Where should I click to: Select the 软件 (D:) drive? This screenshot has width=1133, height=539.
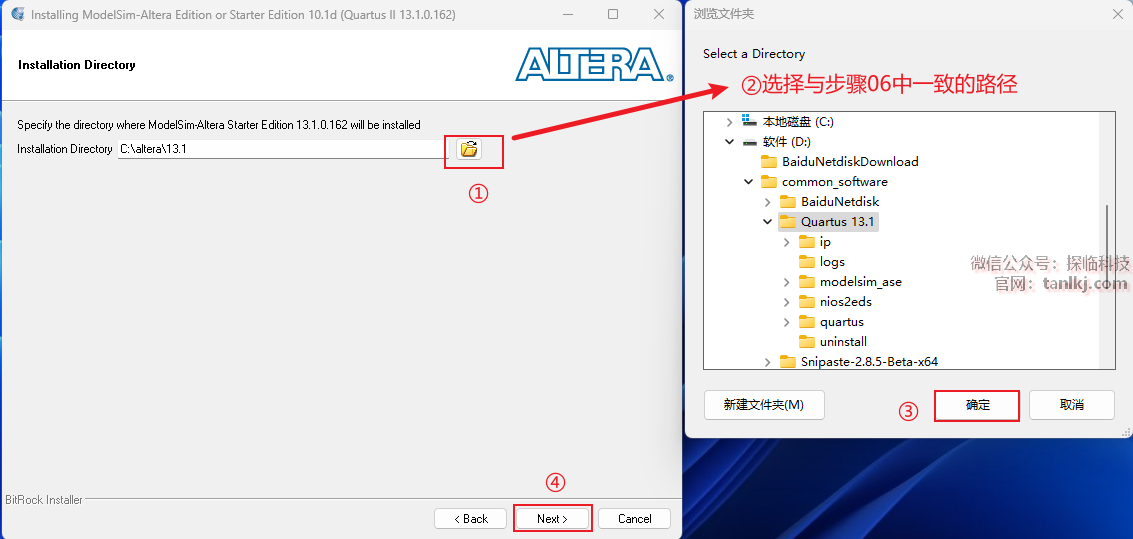tap(786, 142)
